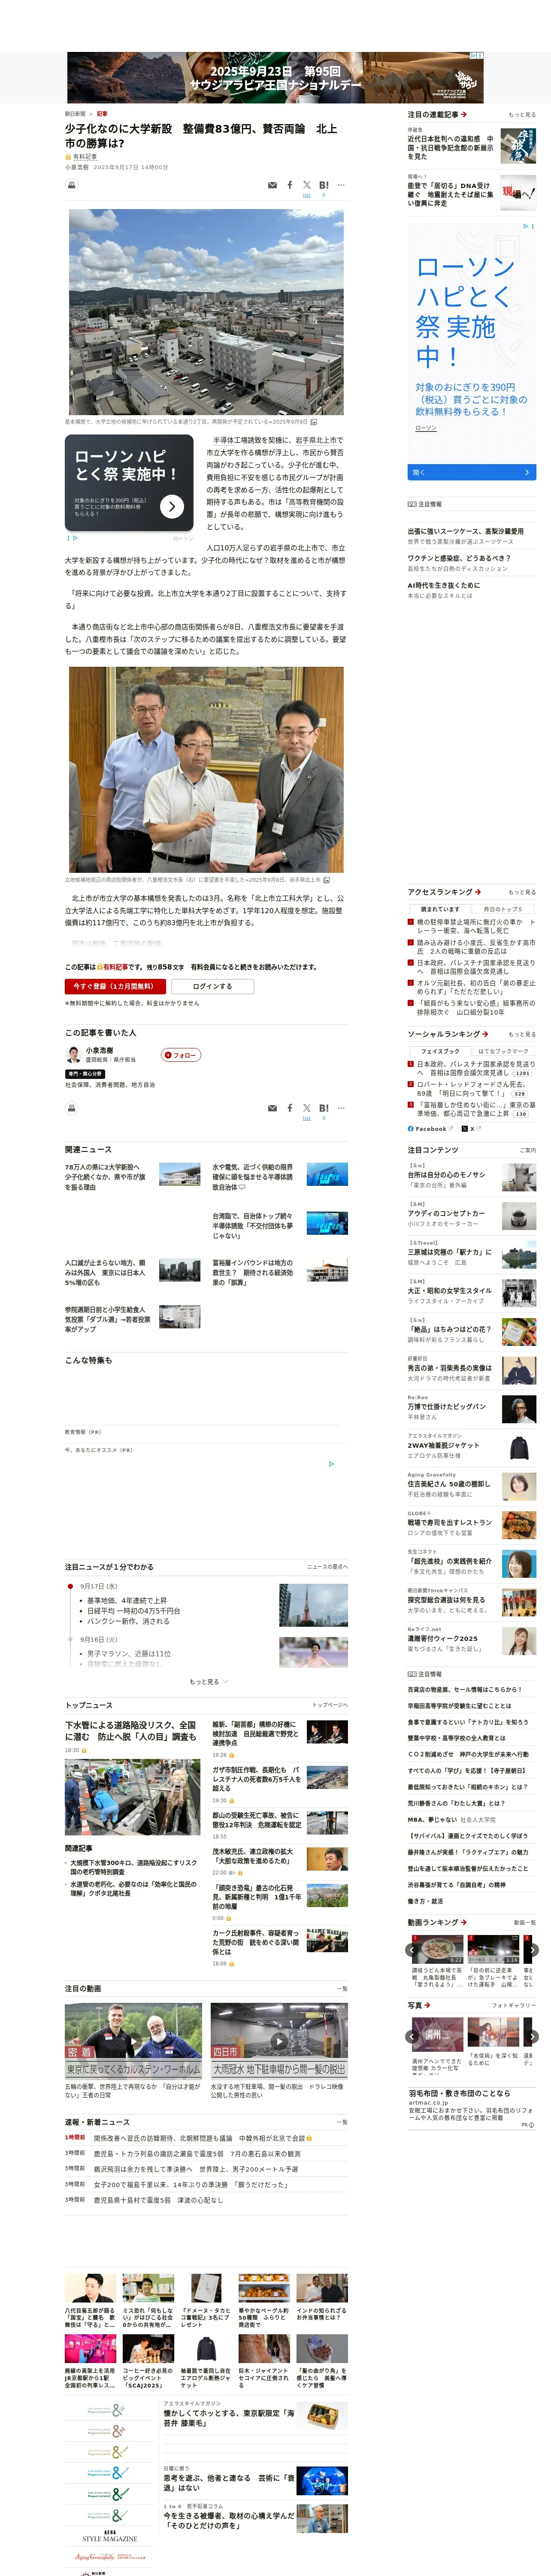Select the はてなブックマーク social ranking tab

coord(504,1051)
